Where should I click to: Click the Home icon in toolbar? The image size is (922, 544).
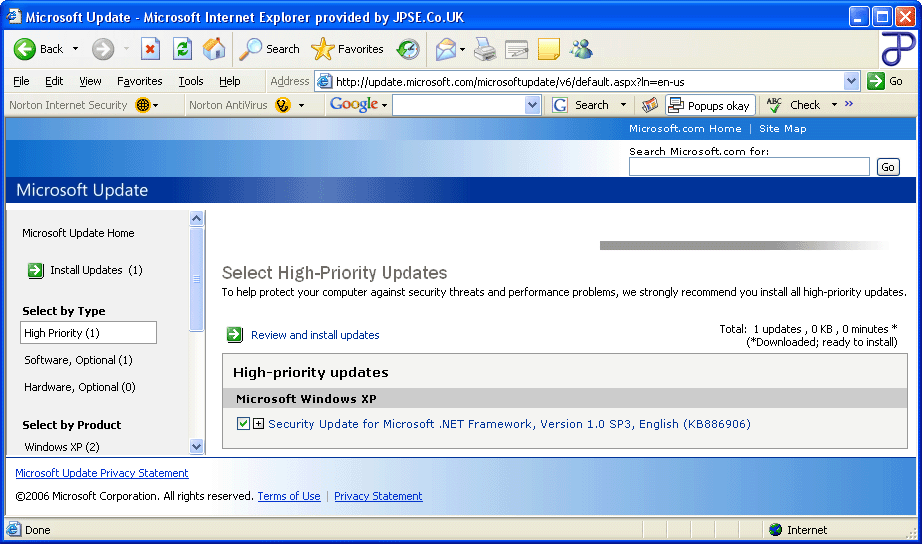(214, 49)
